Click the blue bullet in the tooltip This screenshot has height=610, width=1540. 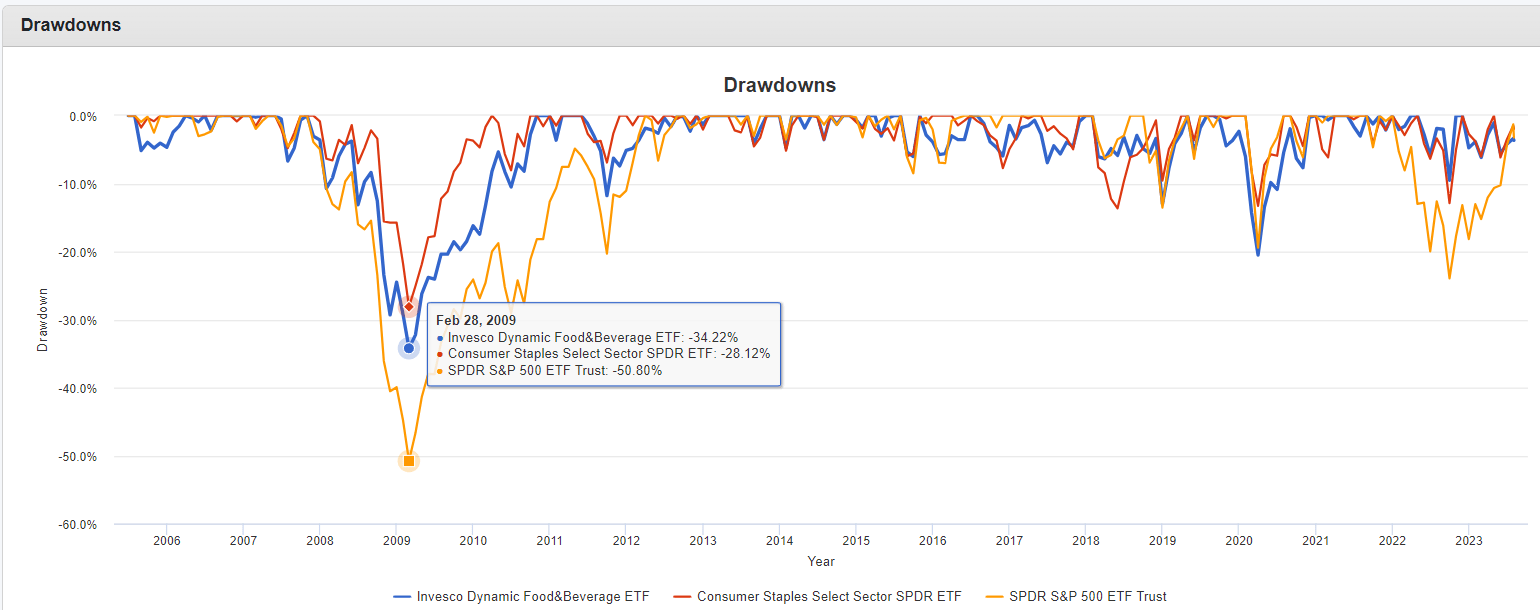(440, 338)
